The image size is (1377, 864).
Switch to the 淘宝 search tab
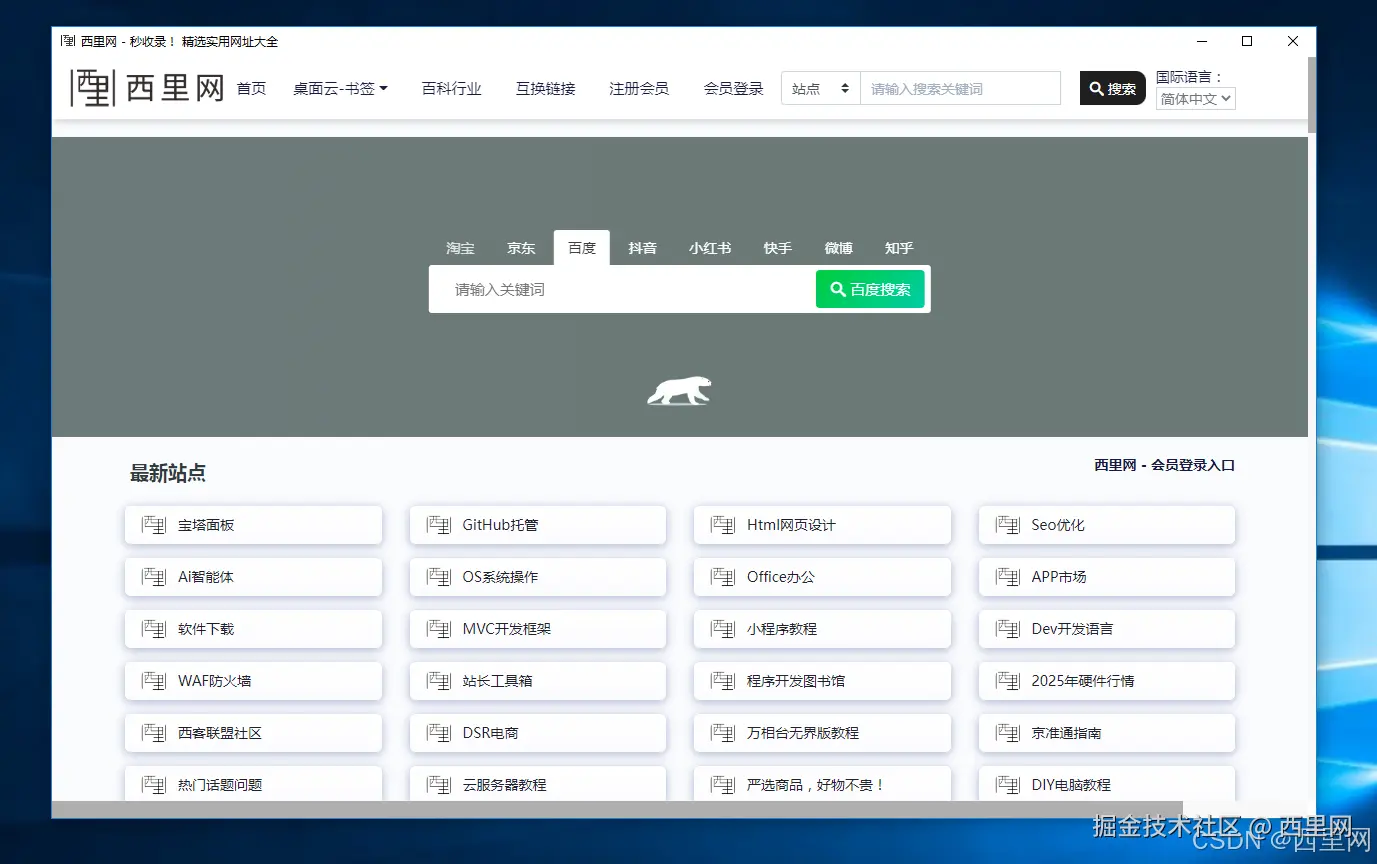(460, 248)
